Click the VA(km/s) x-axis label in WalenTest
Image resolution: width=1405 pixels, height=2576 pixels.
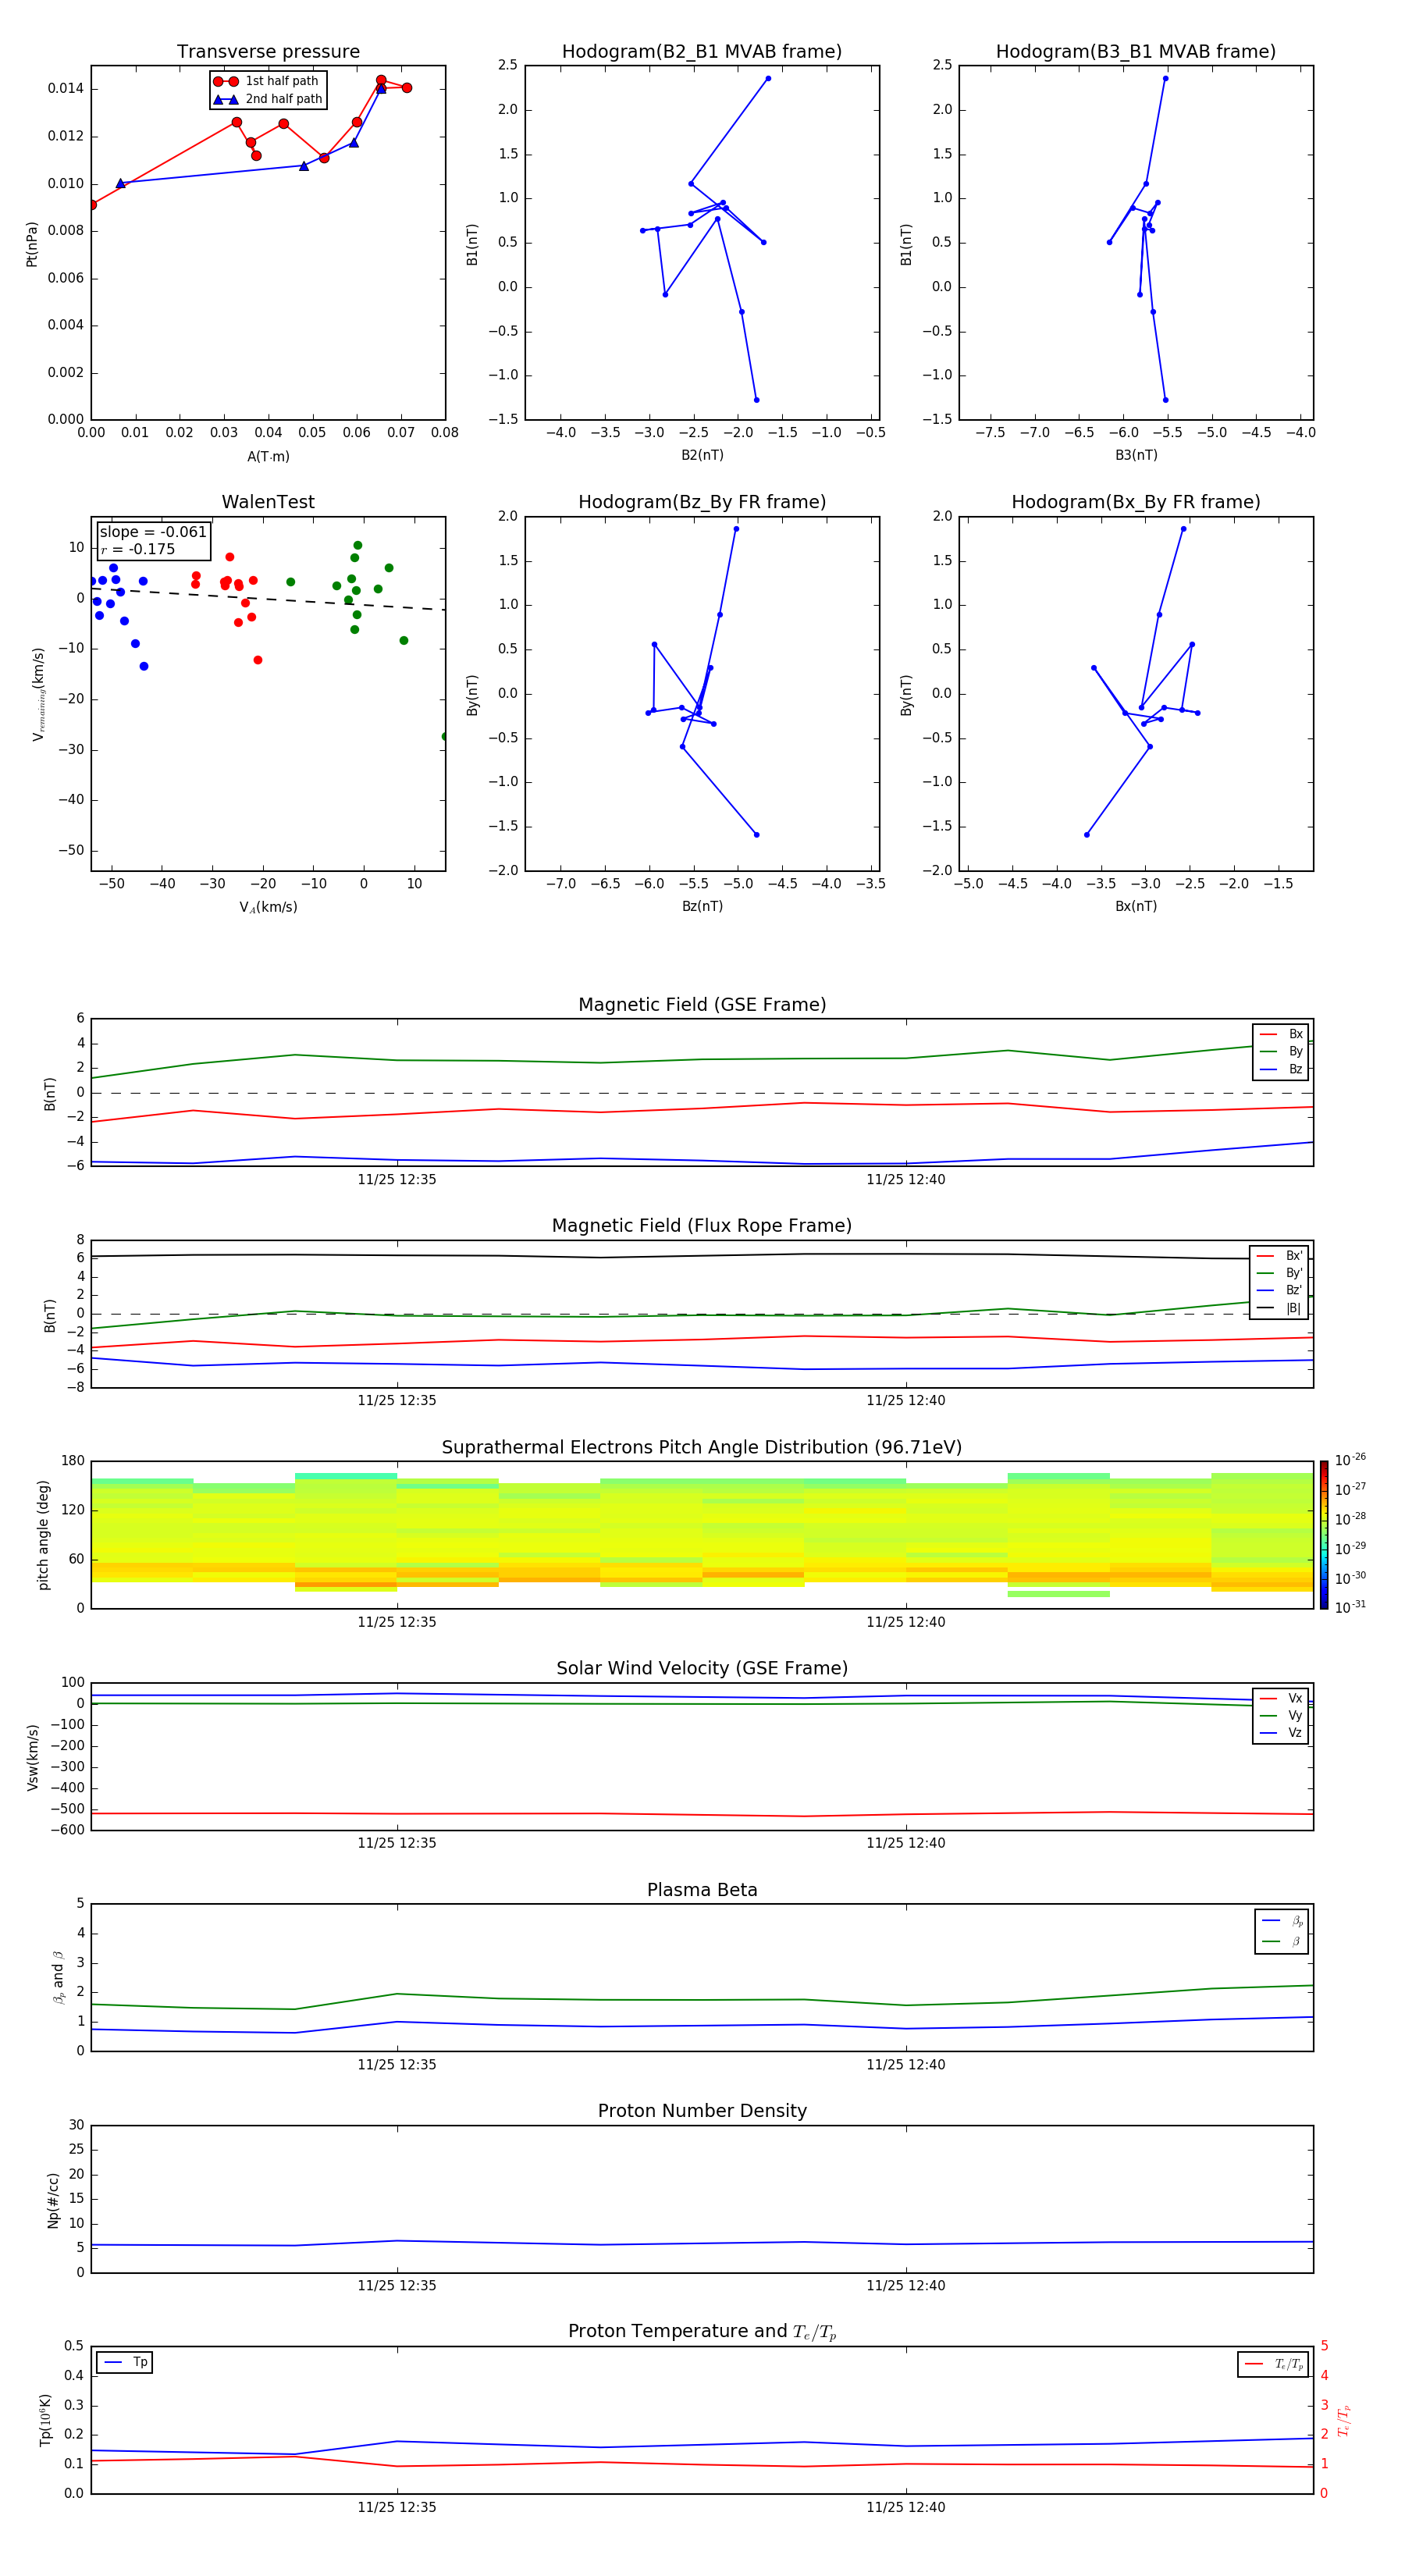tap(268, 907)
